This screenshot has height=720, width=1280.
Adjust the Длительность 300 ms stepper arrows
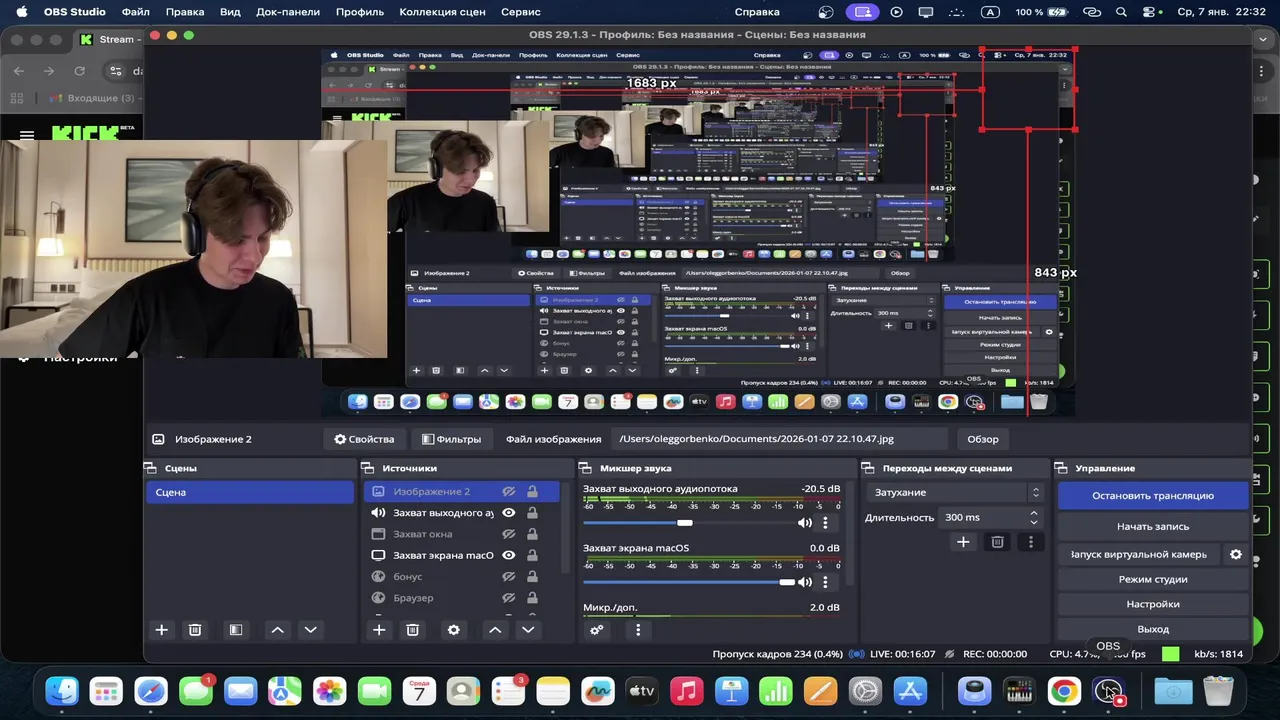1033,517
